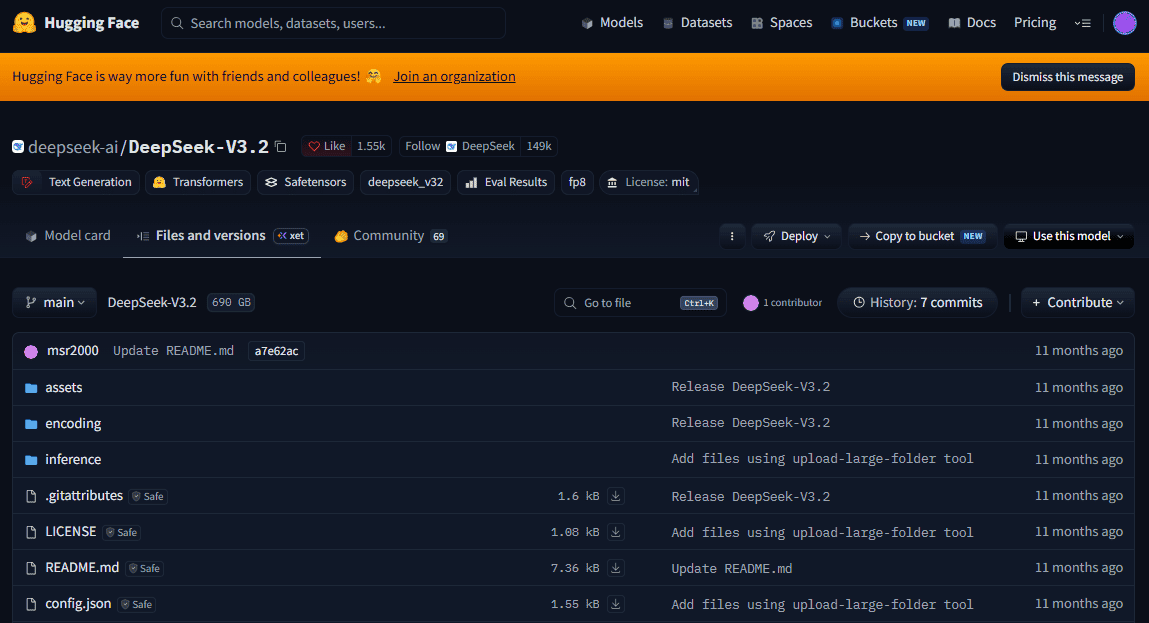1149x623 pixels.
Task: Expand Use this model dropdown
Action: click(1069, 236)
